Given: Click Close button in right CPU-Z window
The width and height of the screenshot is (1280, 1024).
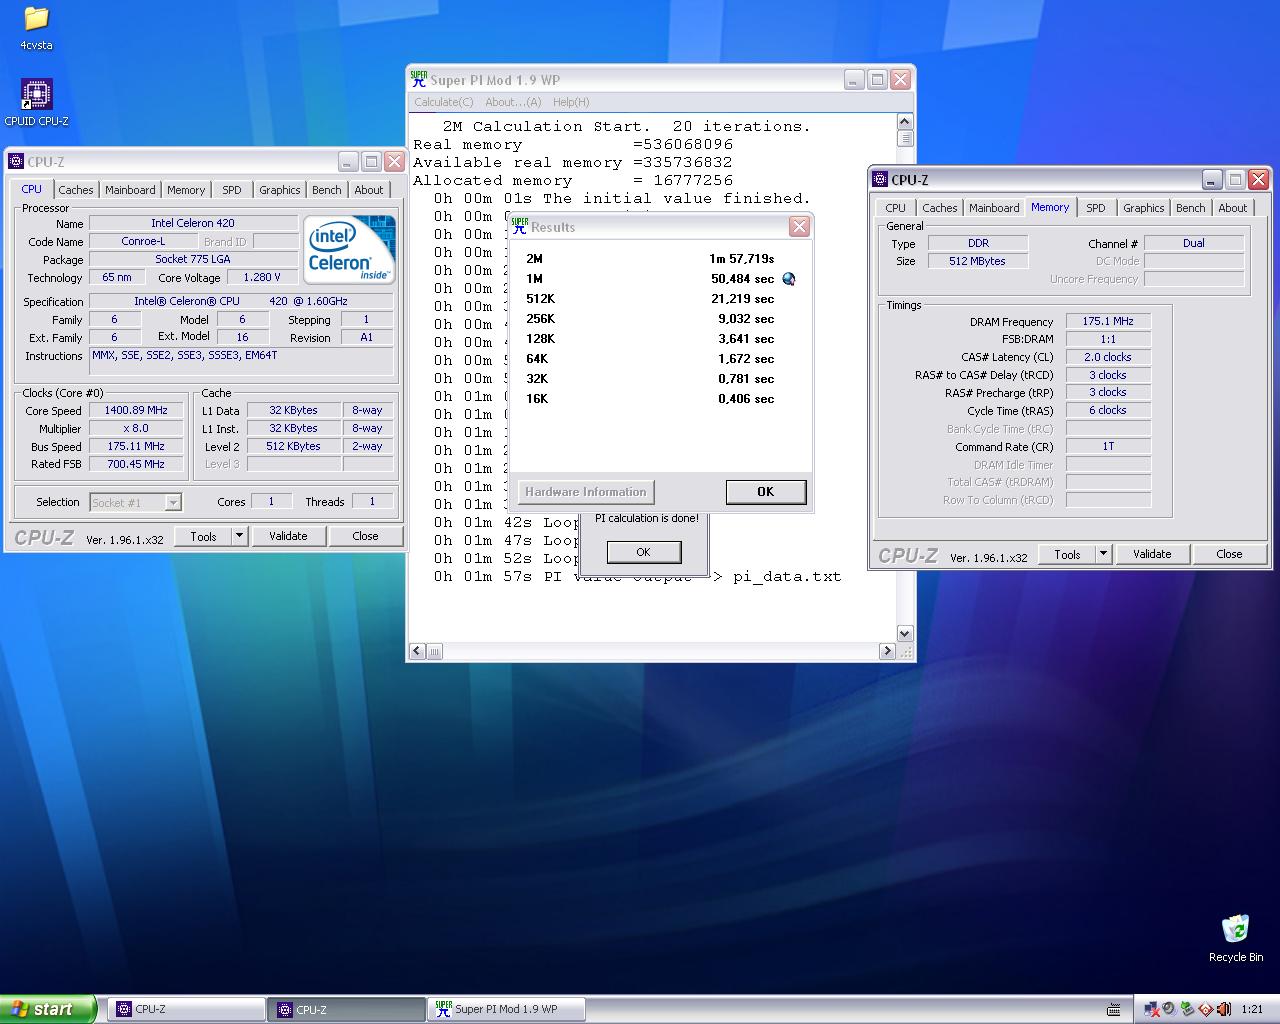Looking at the screenshot, I should click(1229, 554).
